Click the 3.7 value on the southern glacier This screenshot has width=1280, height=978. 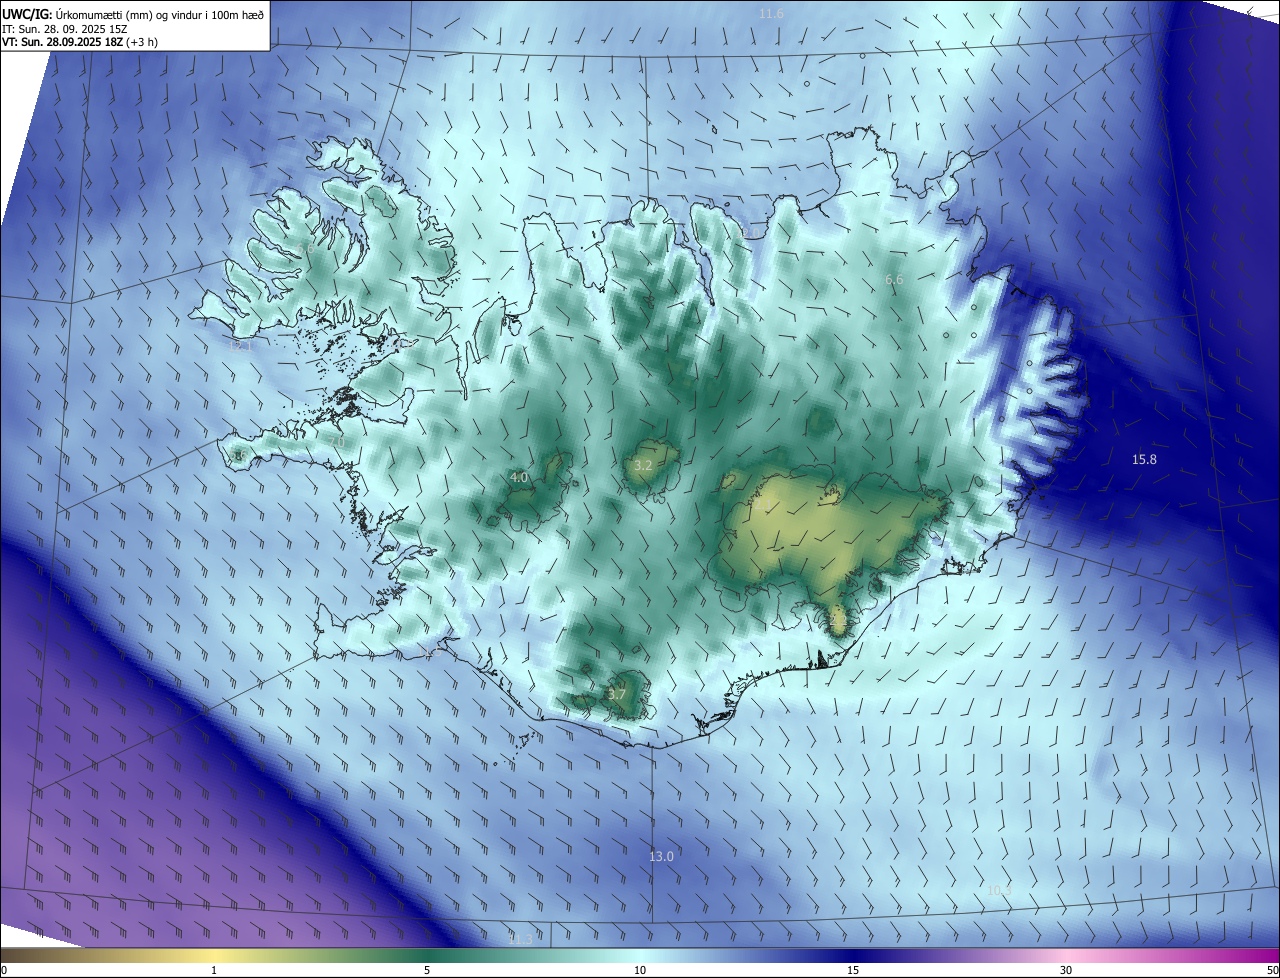point(617,694)
